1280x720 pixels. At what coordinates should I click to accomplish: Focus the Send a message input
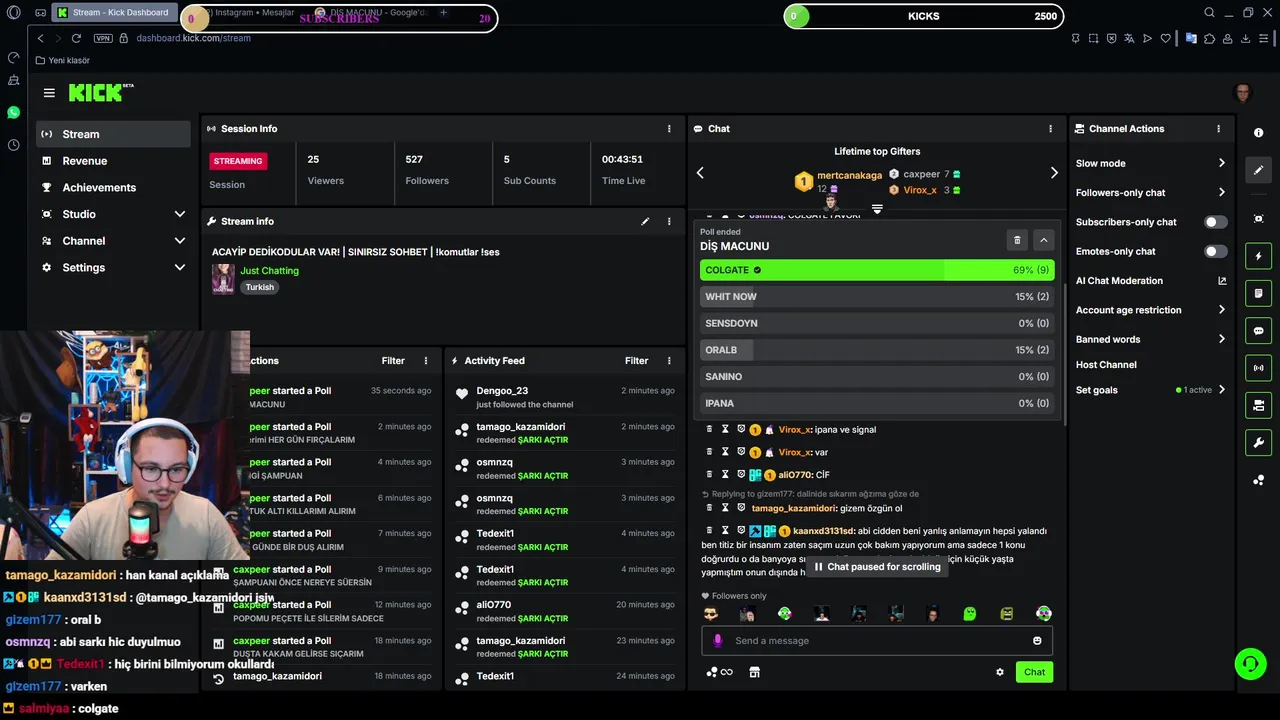(877, 641)
